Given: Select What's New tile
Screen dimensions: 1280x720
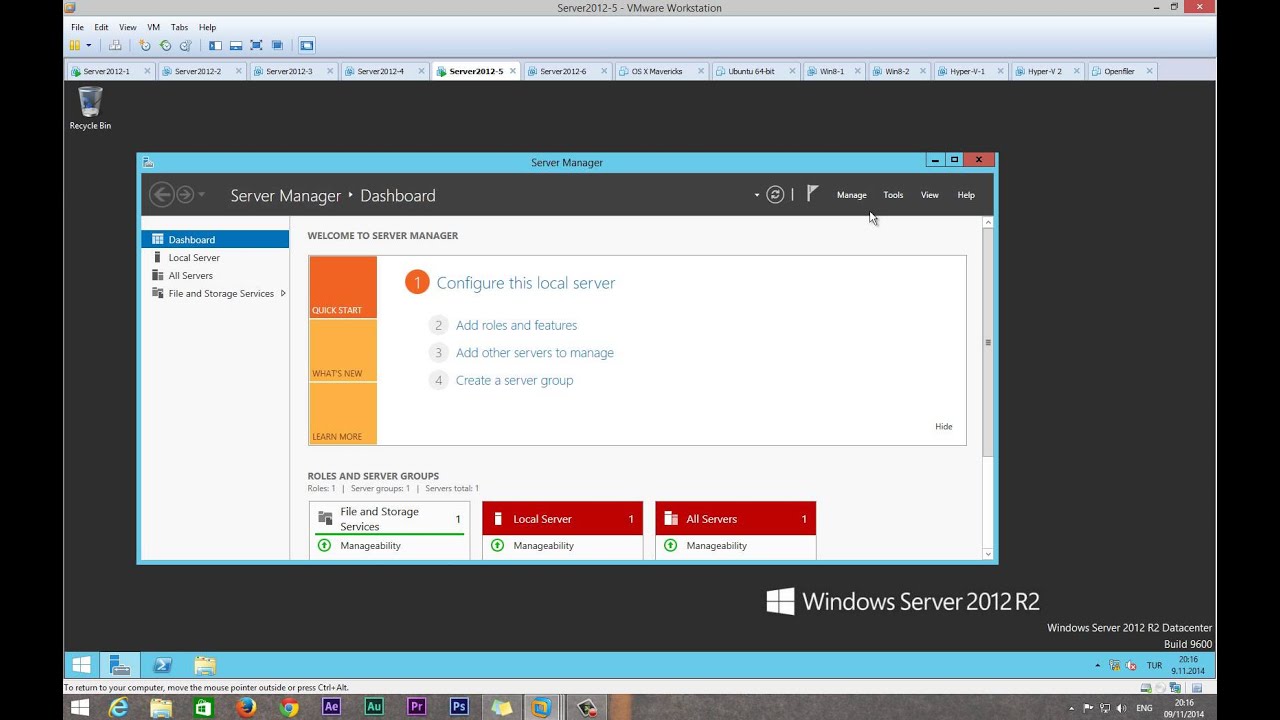Looking at the screenshot, I should 343,351.
